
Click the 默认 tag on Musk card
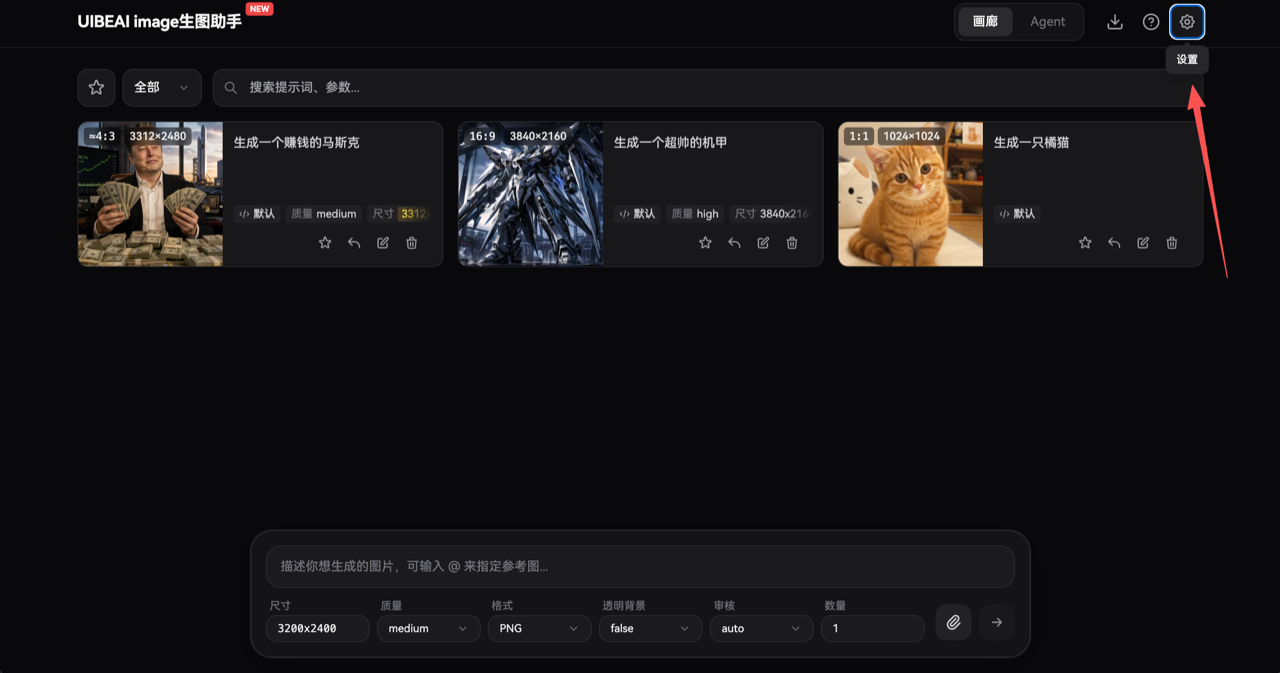(x=257, y=214)
